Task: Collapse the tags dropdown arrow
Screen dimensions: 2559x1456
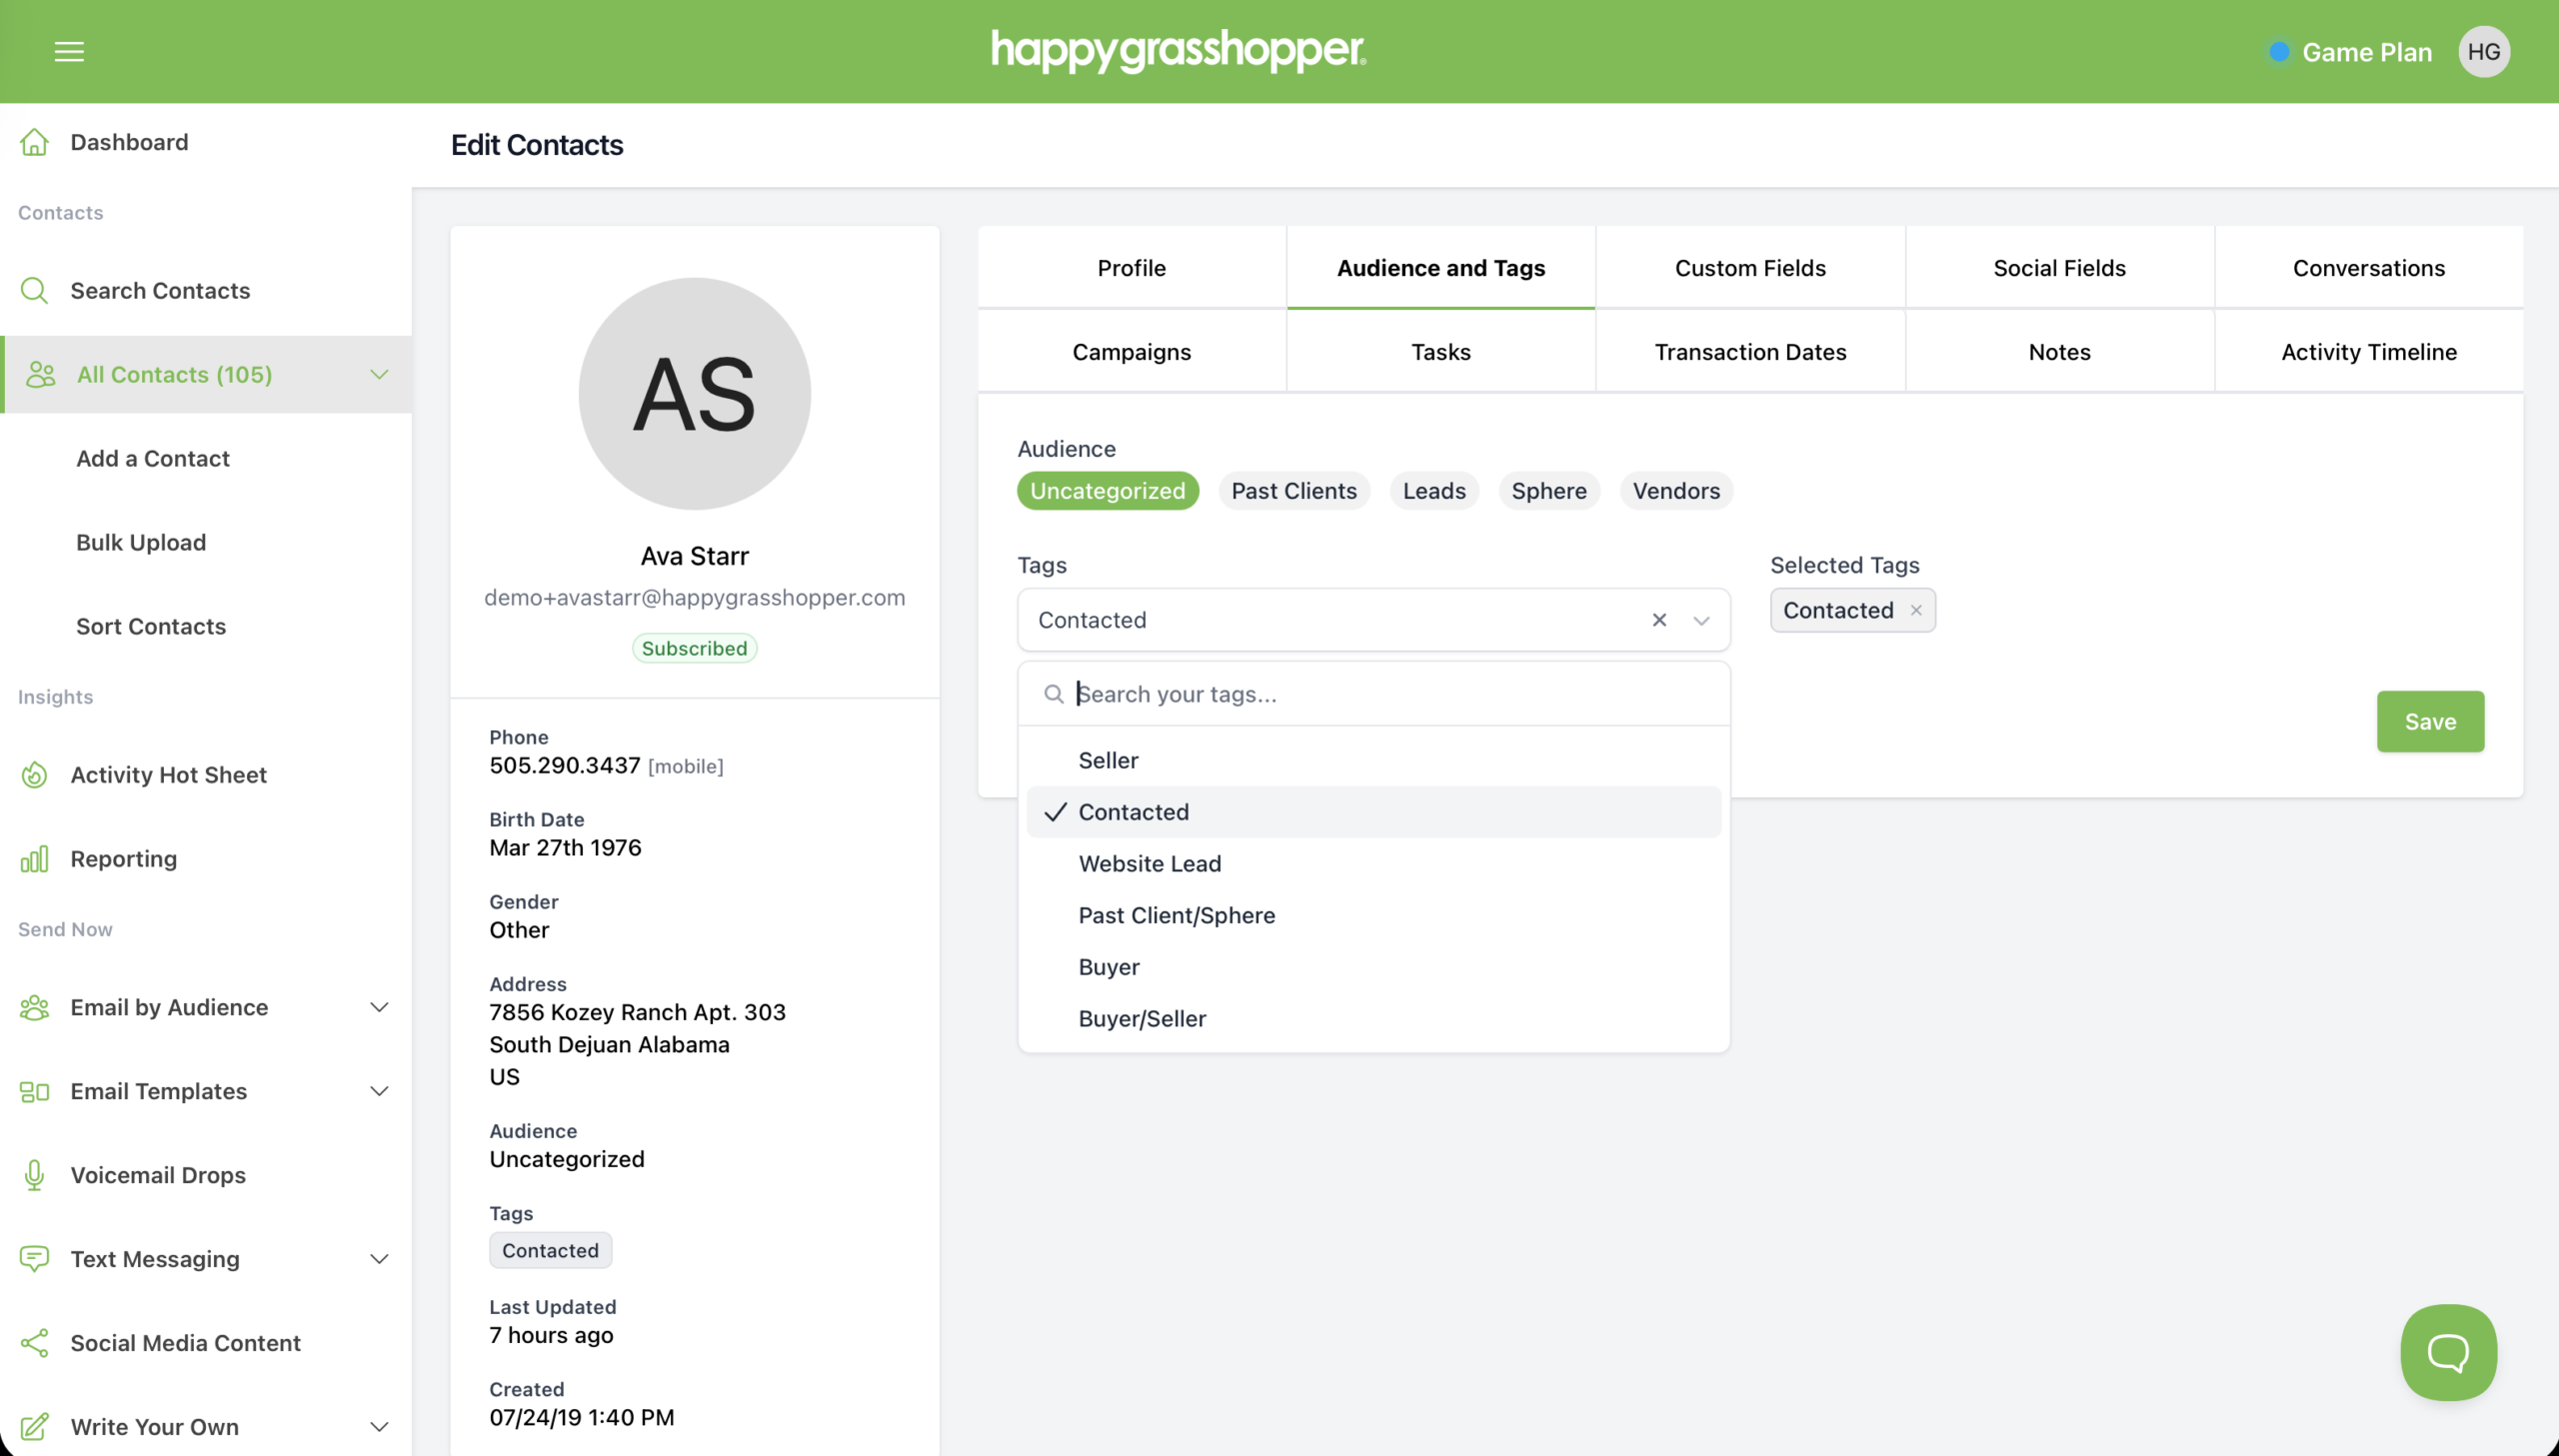Action: pos(1701,620)
